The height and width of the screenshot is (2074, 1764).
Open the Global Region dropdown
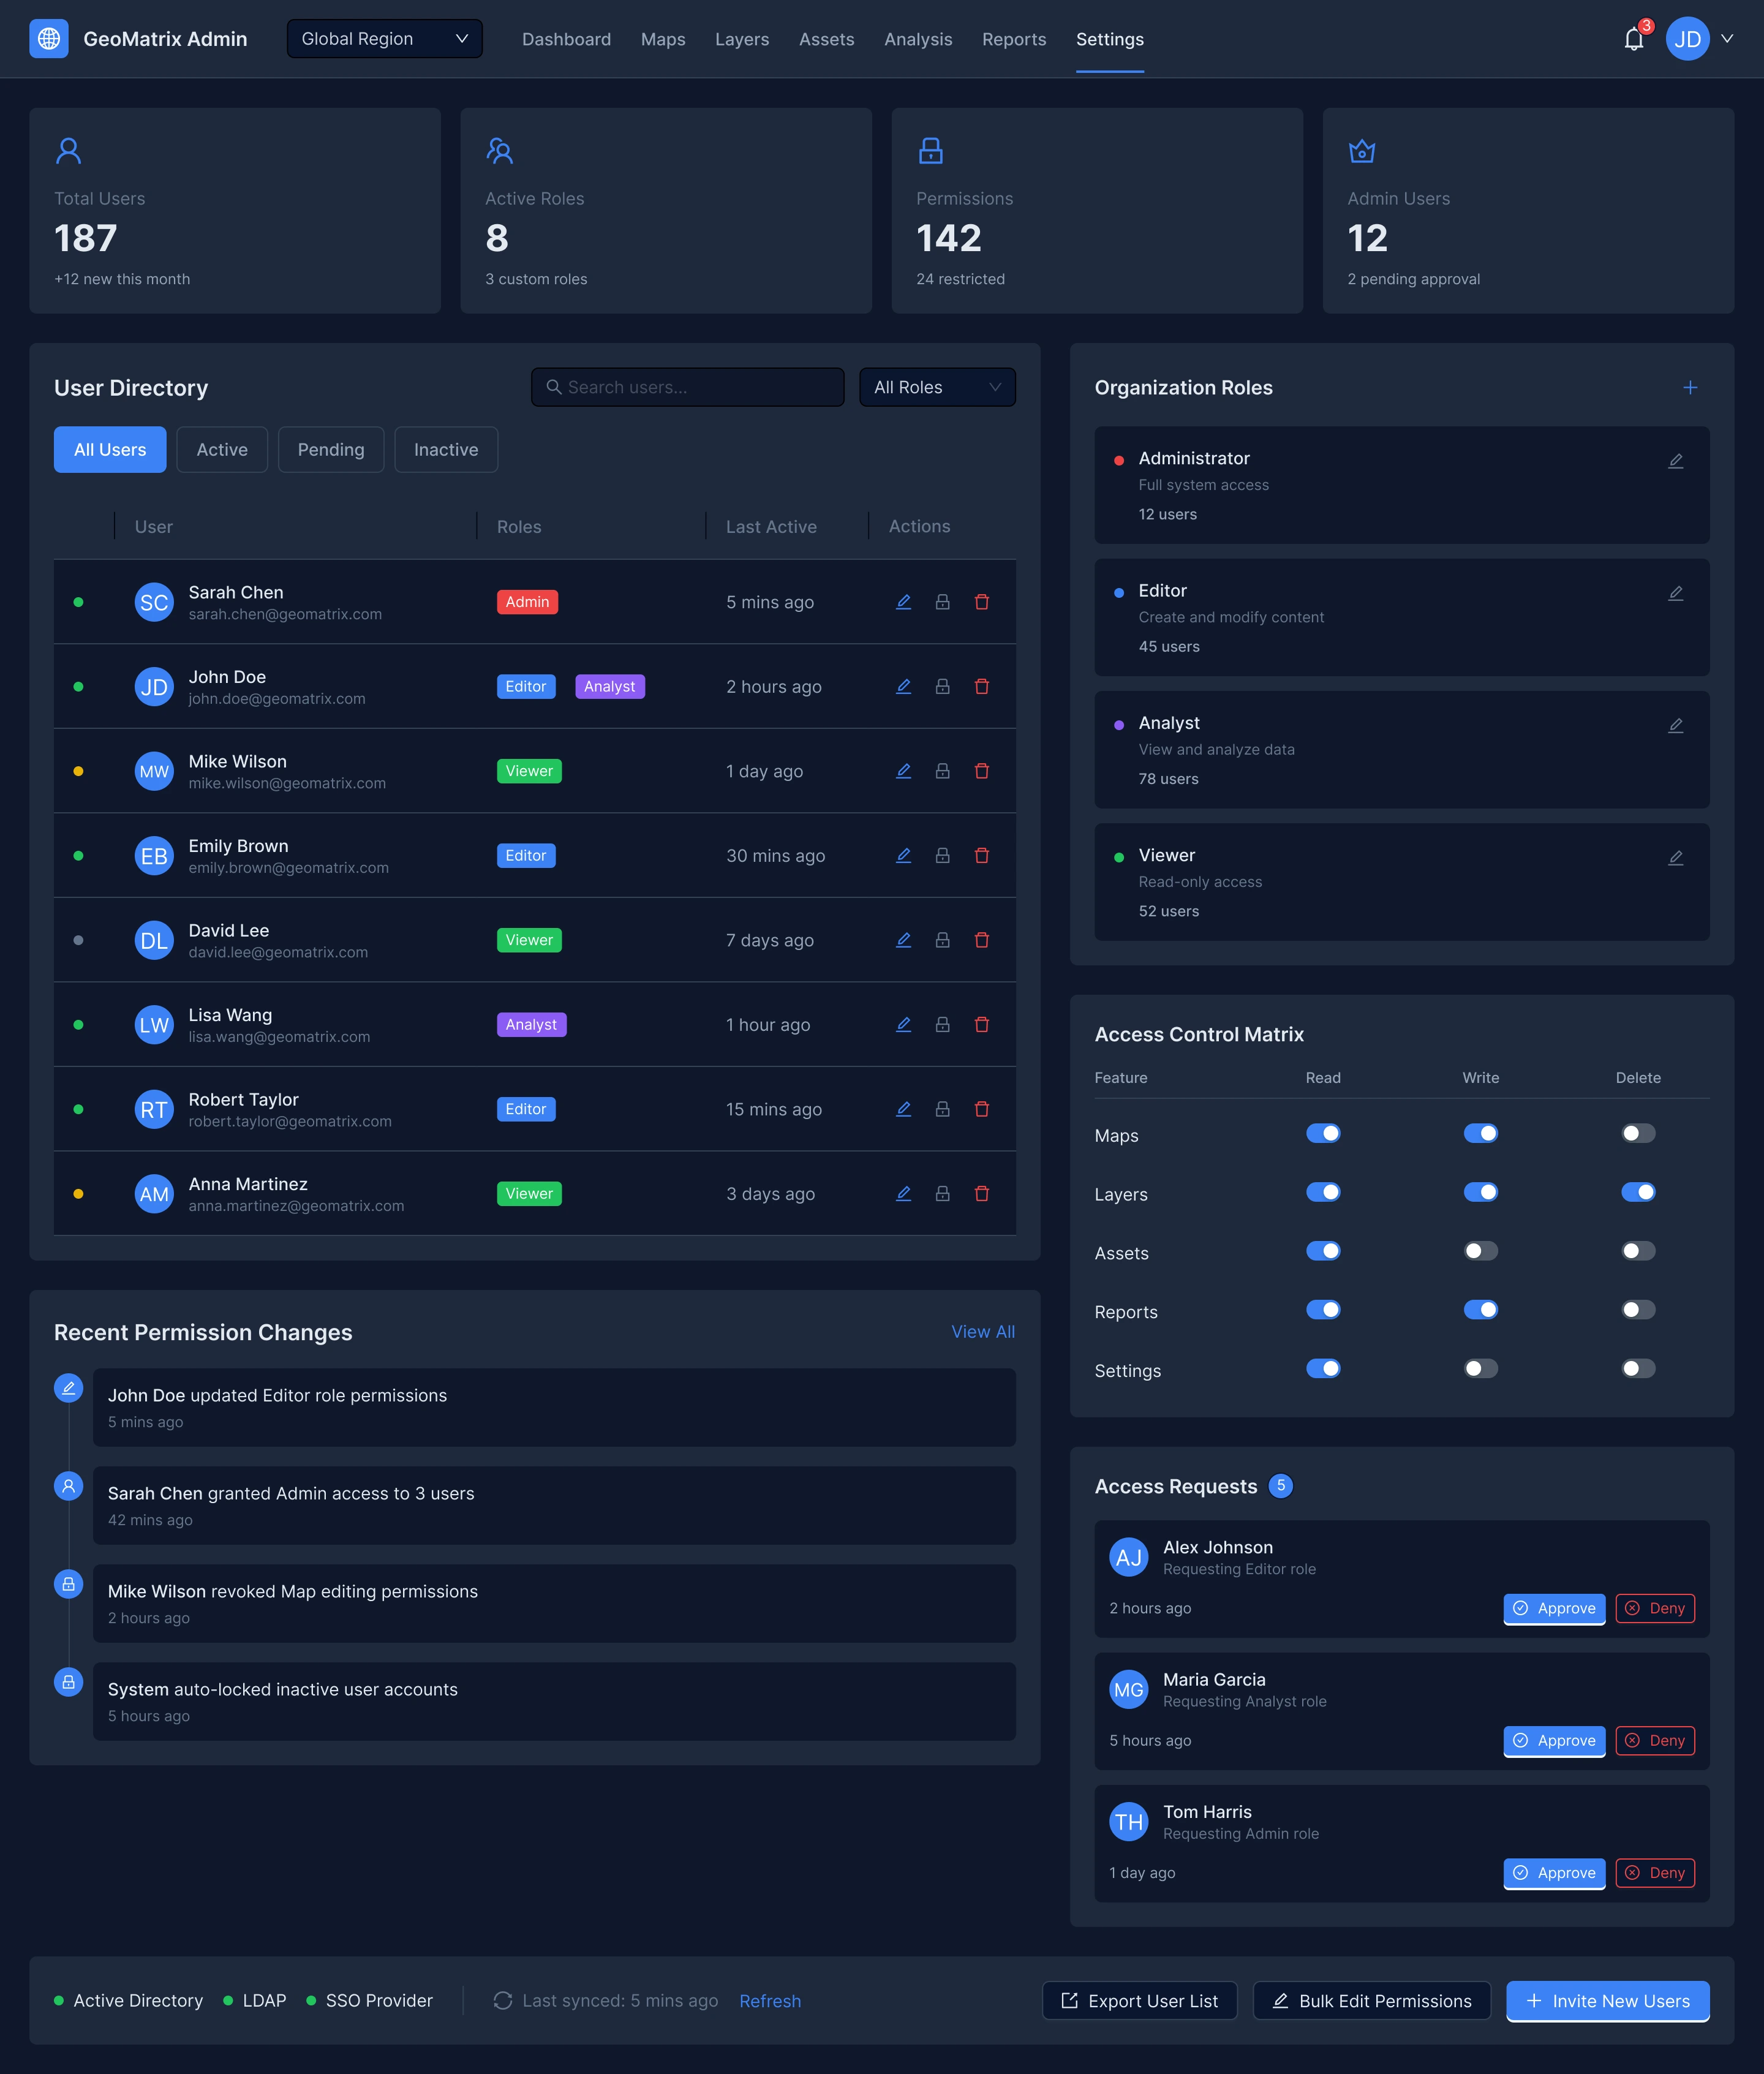(384, 39)
